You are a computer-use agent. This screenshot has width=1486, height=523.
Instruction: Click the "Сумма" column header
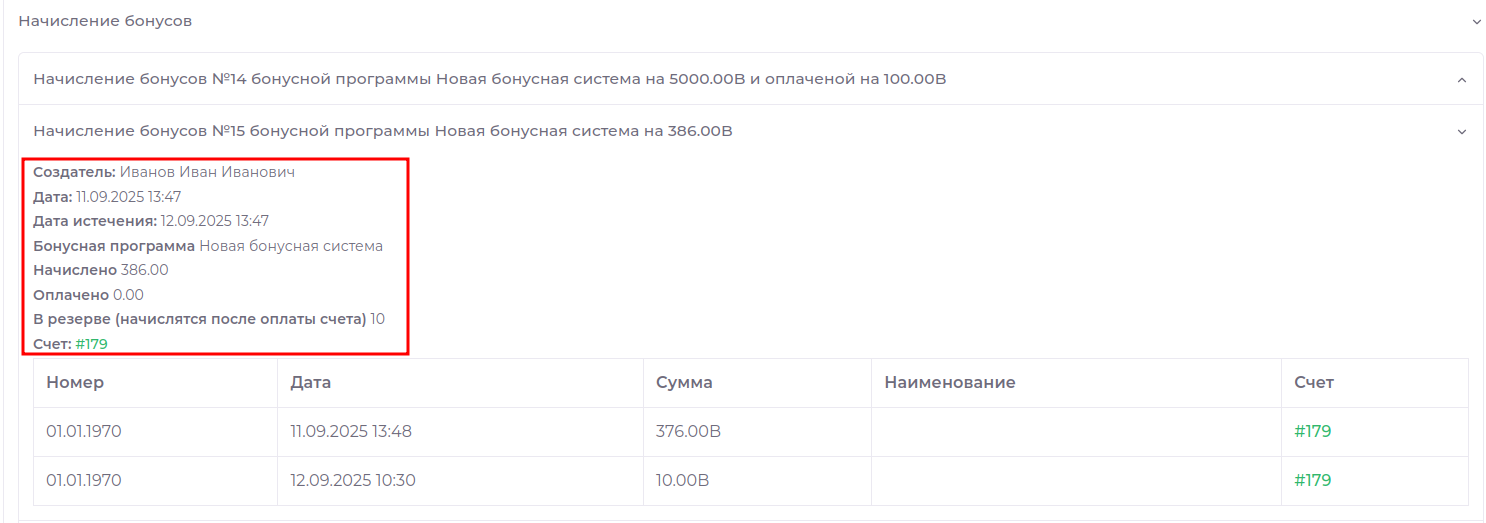(684, 383)
